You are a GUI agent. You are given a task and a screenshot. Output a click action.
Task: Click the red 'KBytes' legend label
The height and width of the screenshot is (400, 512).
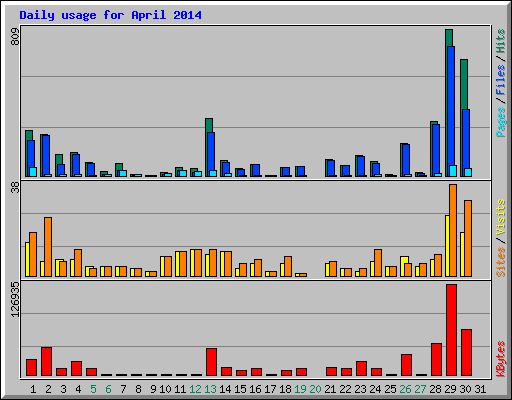click(501, 359)
